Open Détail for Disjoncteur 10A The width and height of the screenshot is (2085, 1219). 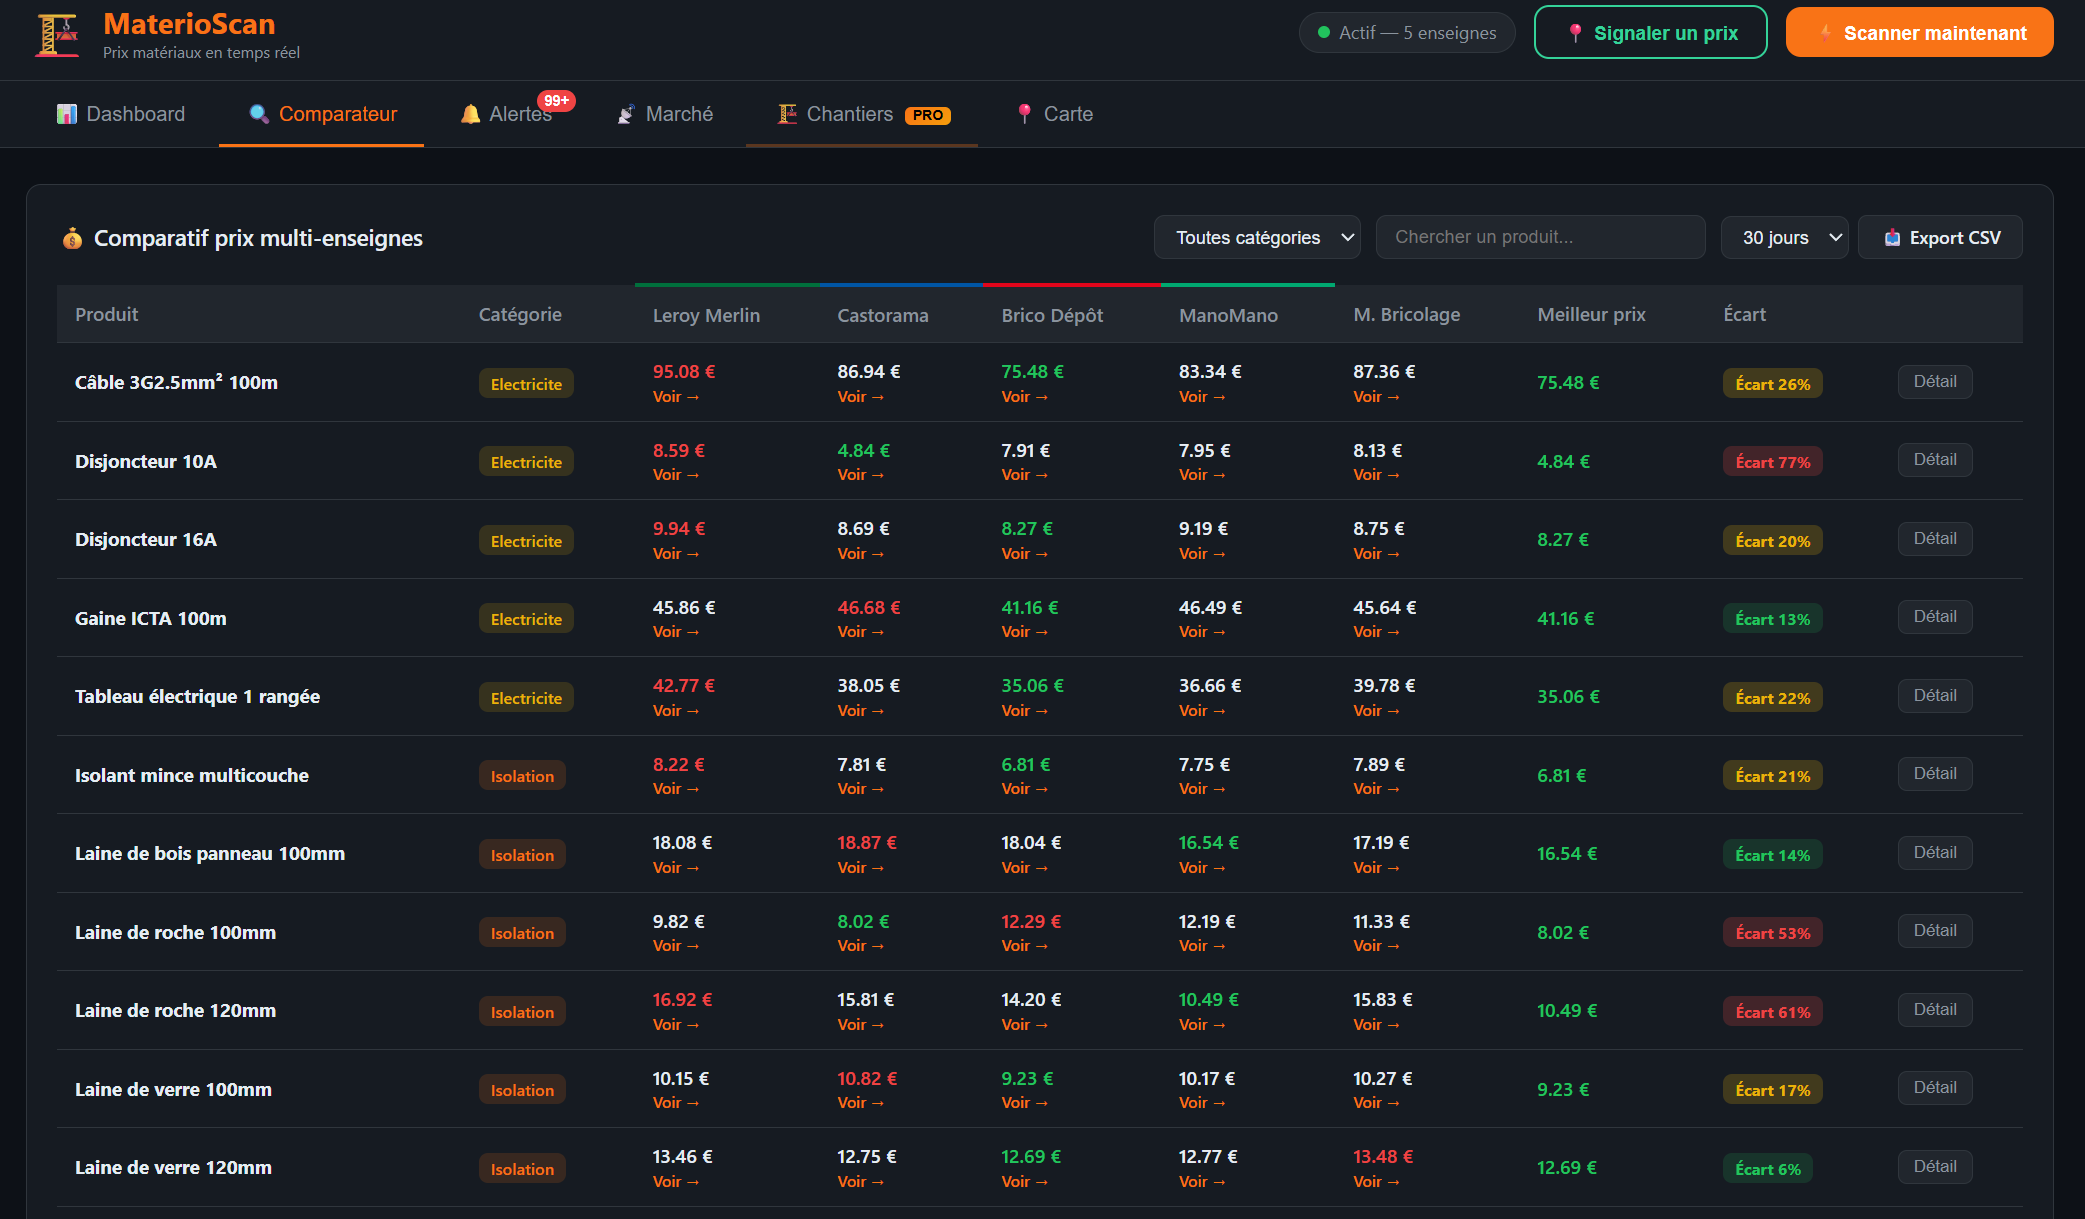tap(1934, 459)
